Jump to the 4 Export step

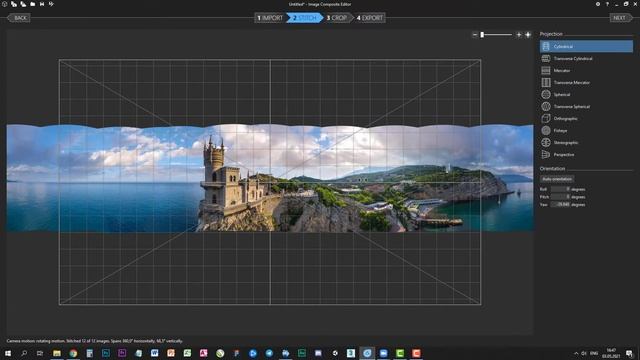point(370,18)
